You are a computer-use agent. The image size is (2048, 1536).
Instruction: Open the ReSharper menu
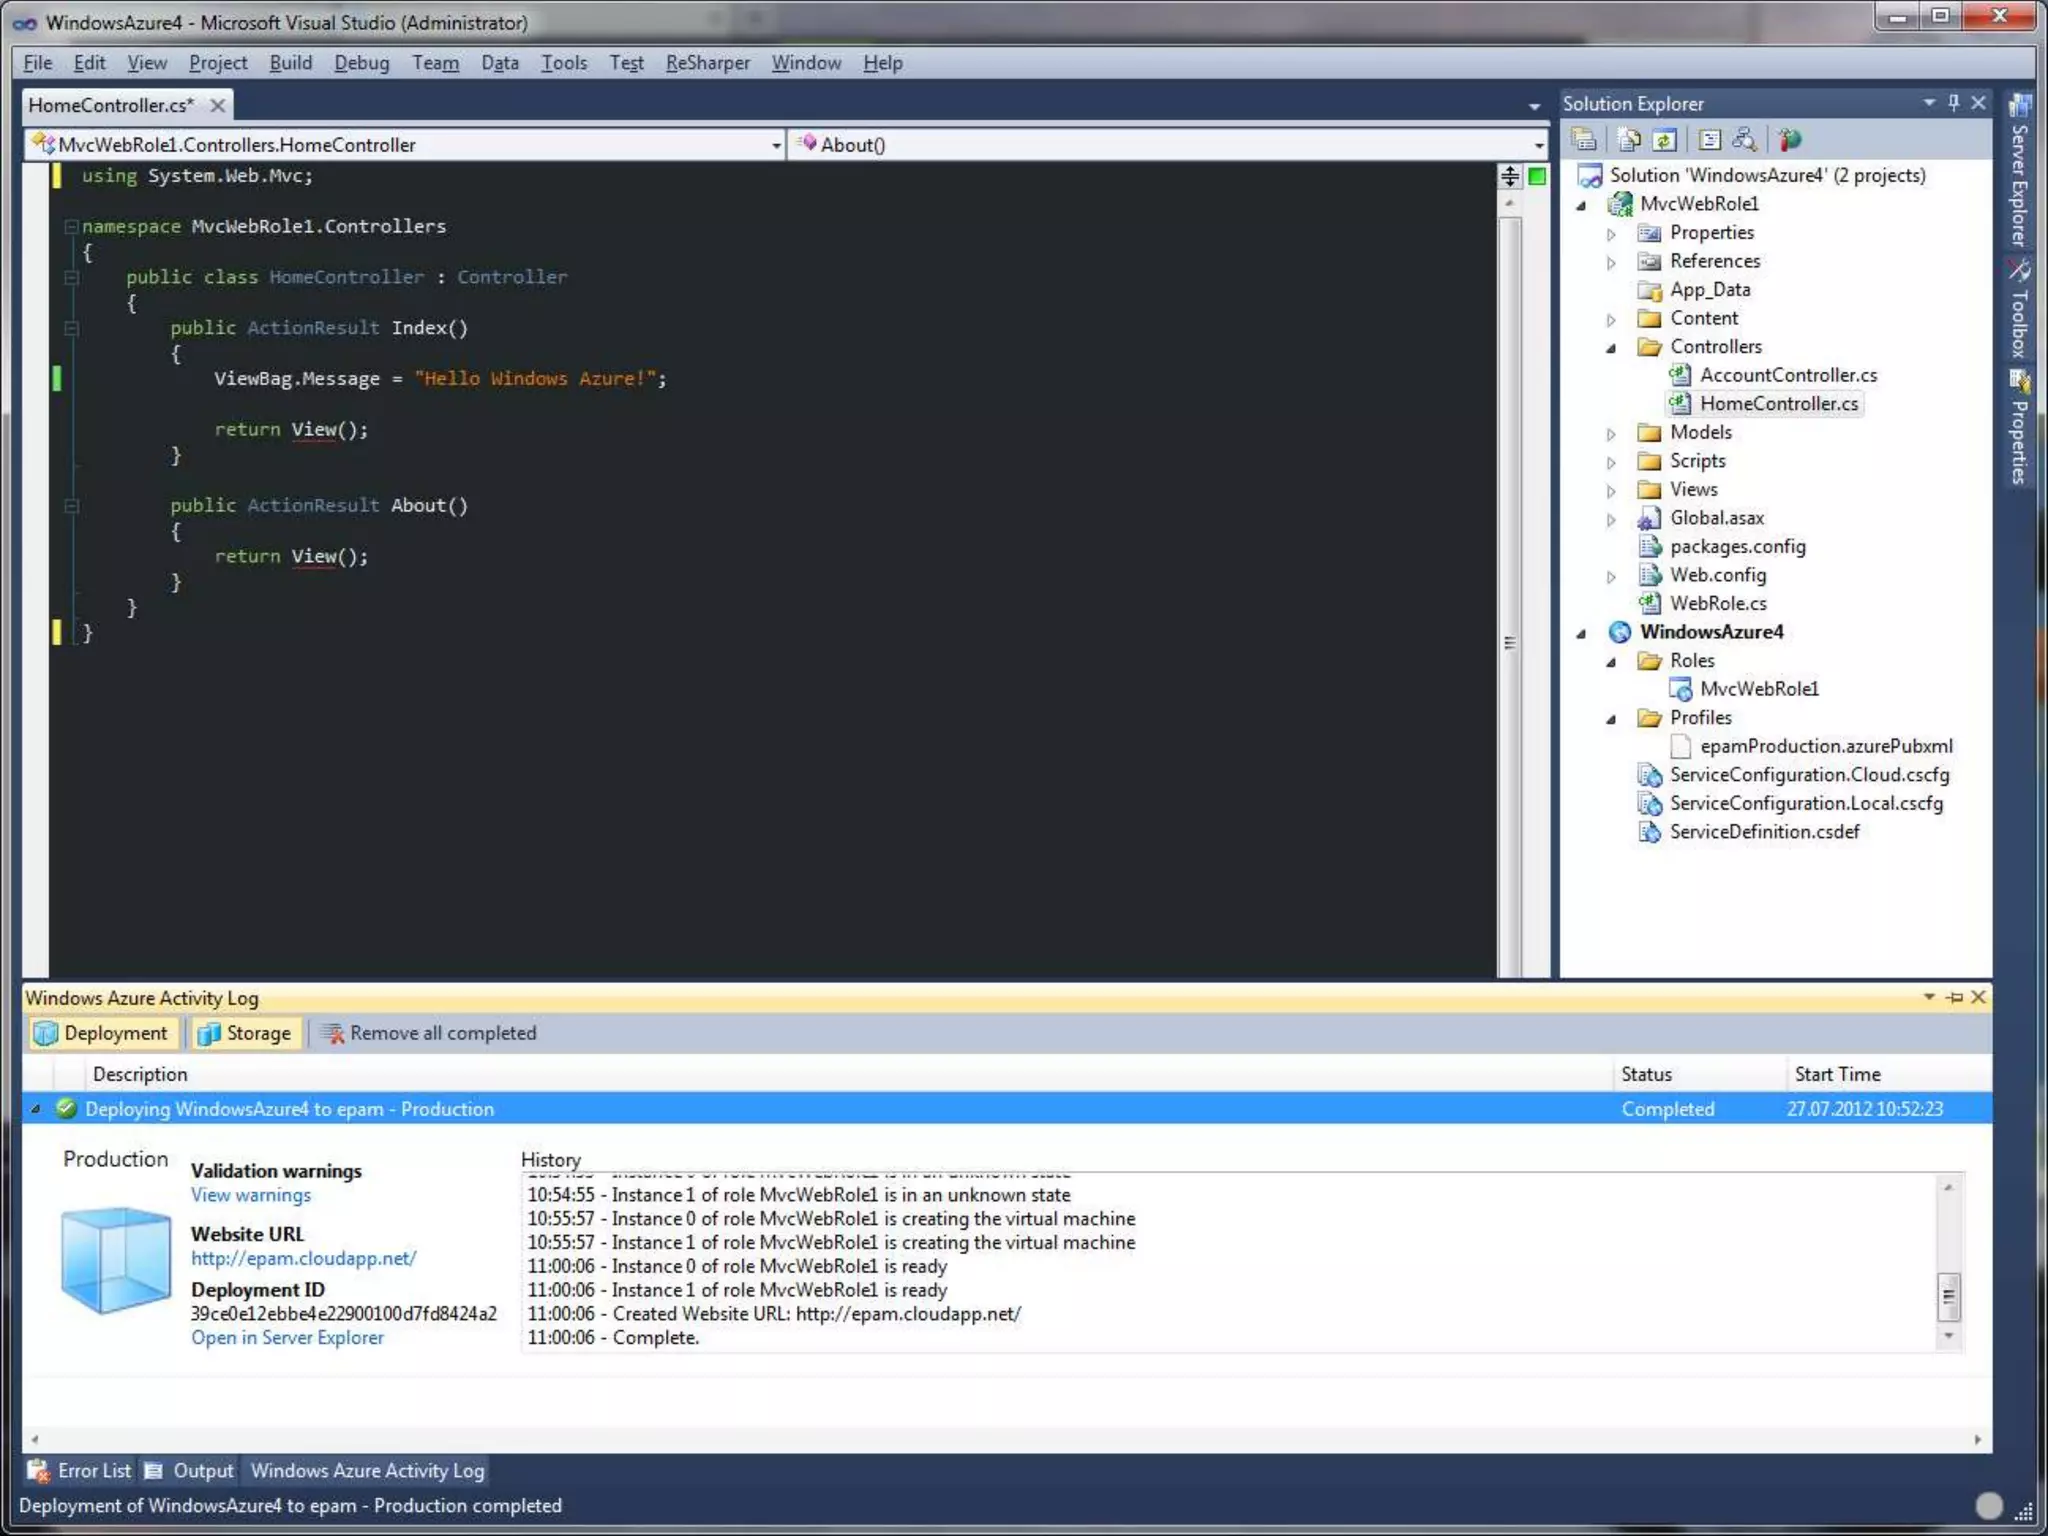click(707, 63)
